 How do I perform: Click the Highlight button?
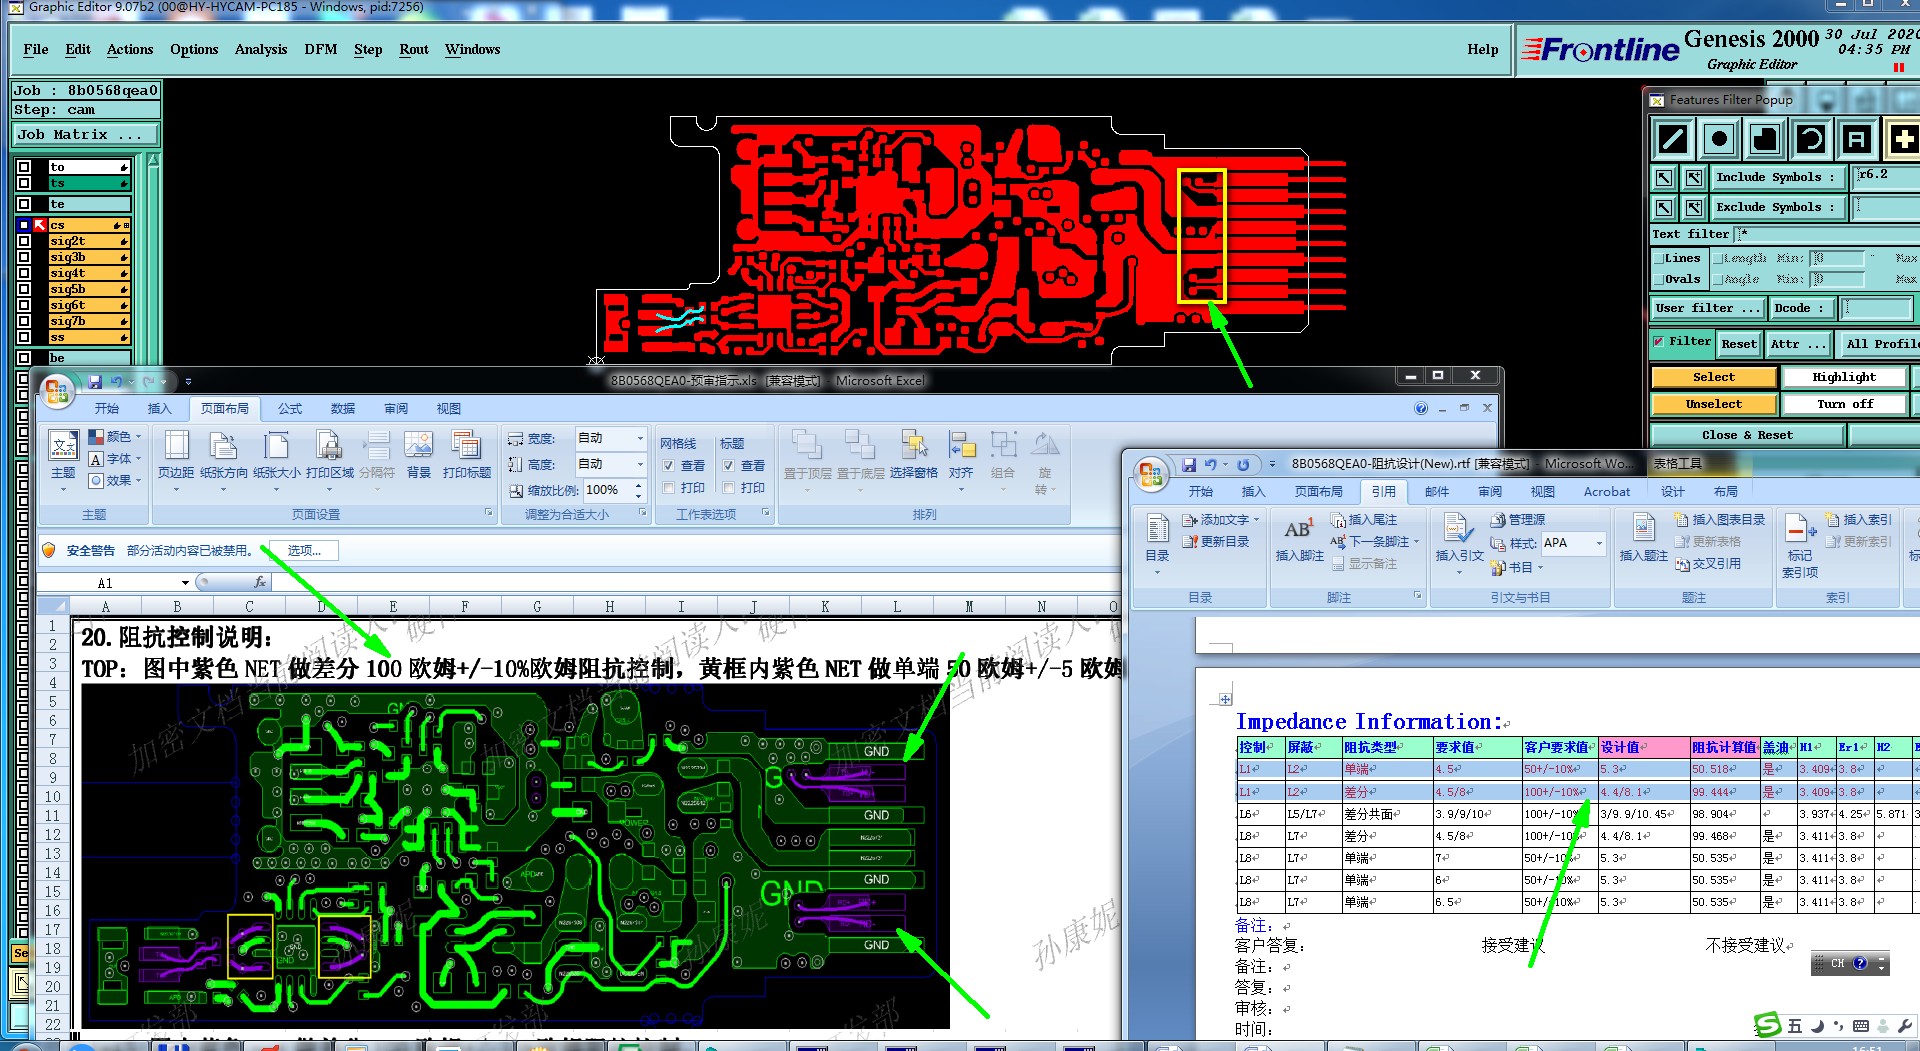coord(1844,377)
